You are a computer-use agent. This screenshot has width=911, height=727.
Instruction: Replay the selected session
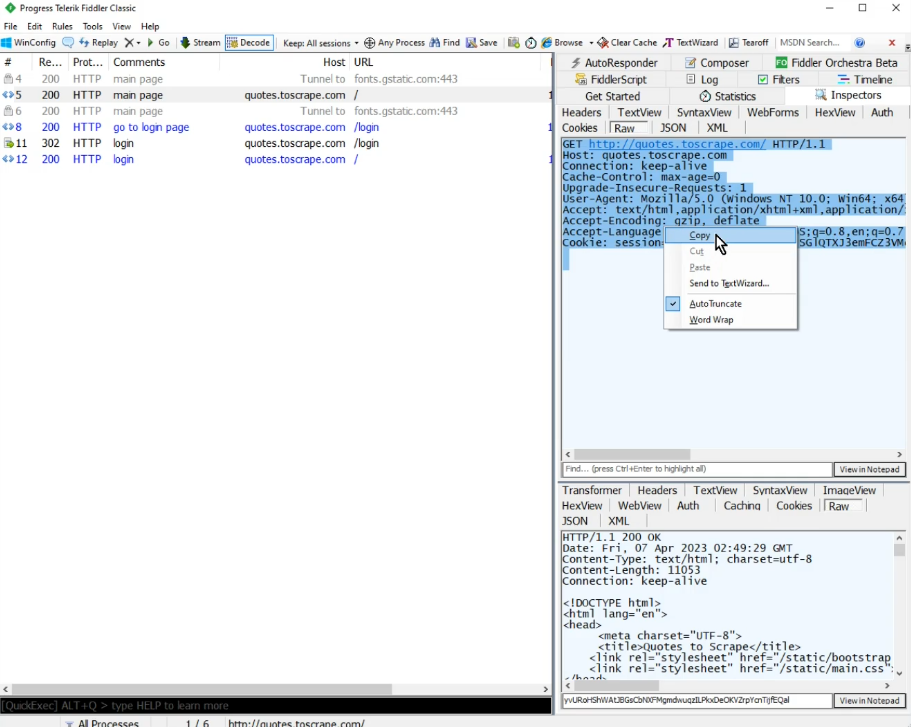[x=98, y=42]
